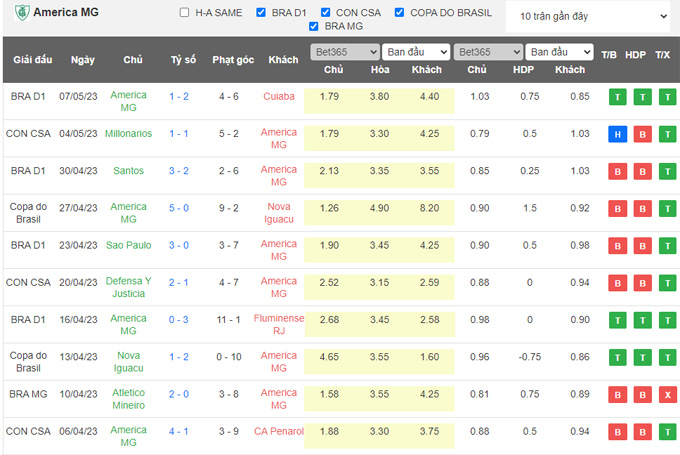Click red B badge in Santos row T/B column
The image size is (680, 455).
tap(617, 171)
